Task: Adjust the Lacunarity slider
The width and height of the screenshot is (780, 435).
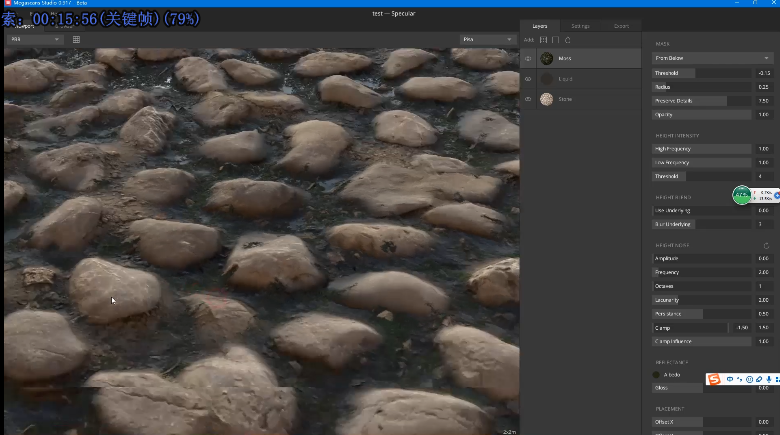Action: coord(702,300)
